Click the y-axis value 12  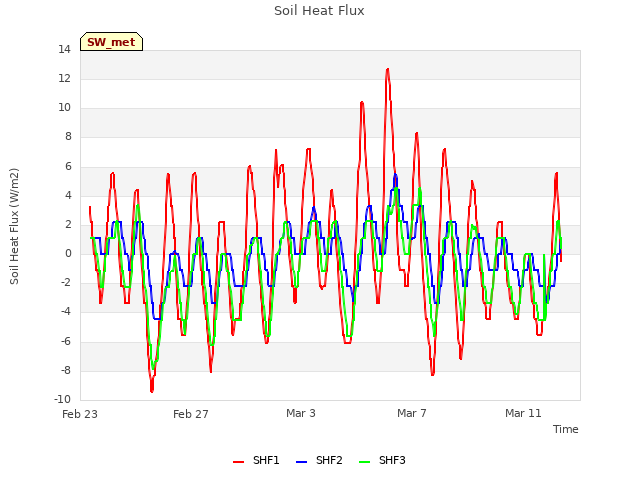[64, 79]
